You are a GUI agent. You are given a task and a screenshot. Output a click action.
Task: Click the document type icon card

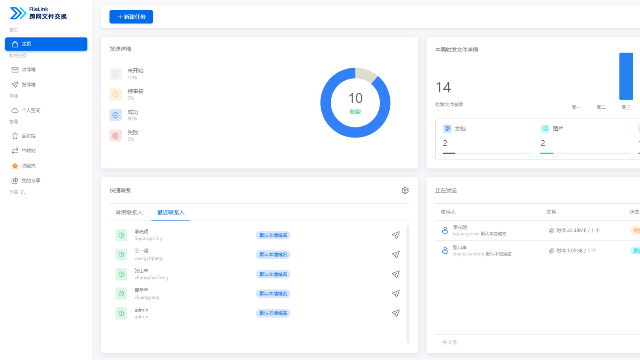click(x=447, y=129)
